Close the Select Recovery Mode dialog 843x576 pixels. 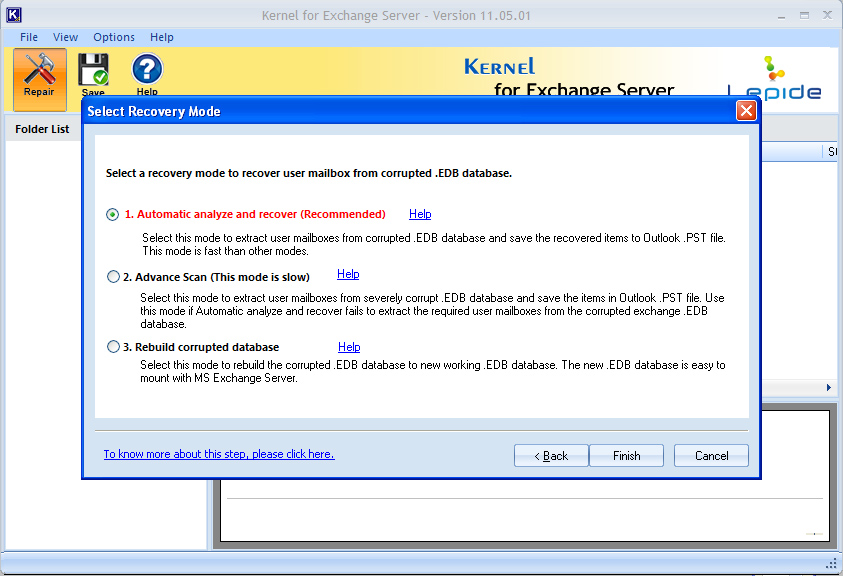tap(746, 111)
